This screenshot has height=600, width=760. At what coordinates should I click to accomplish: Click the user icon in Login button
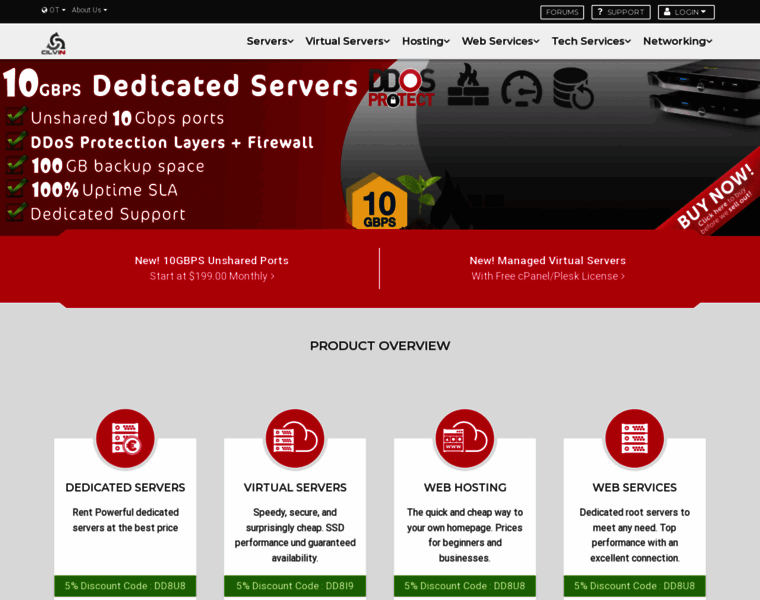[x=667, y=12]
